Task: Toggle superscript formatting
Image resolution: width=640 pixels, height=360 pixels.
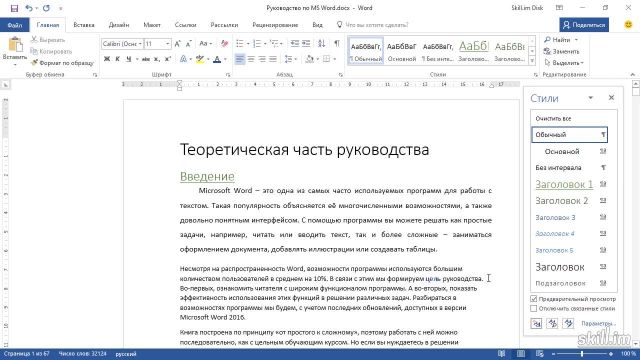Action: click(x=167, y=59)
